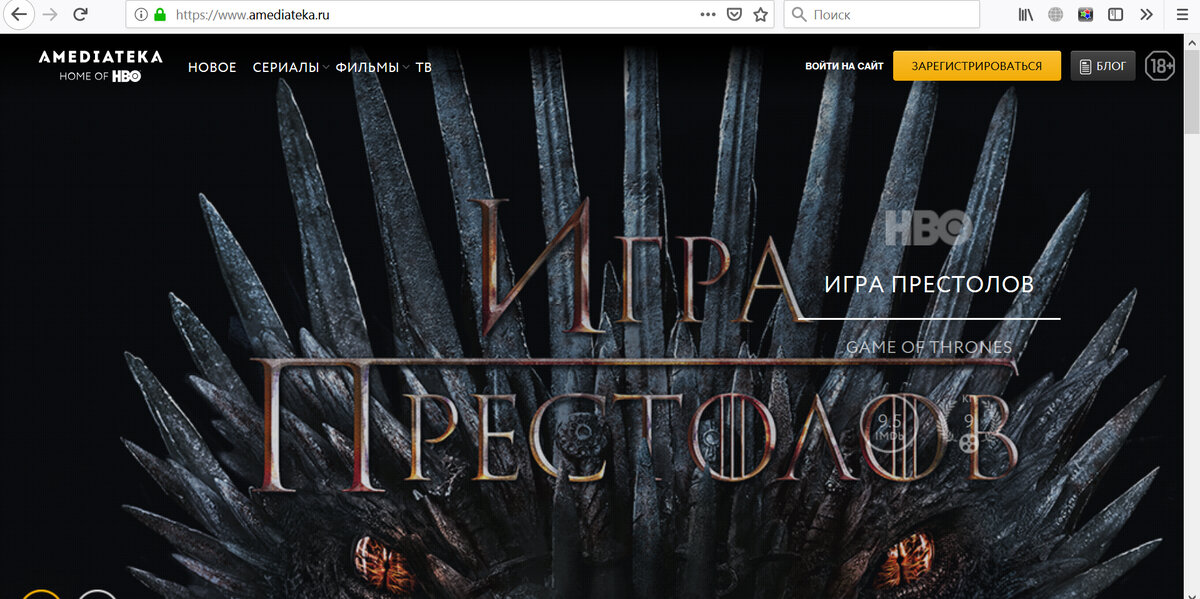
Task: Open the Firefox hamburger menu
Action: coord(1180,15)
